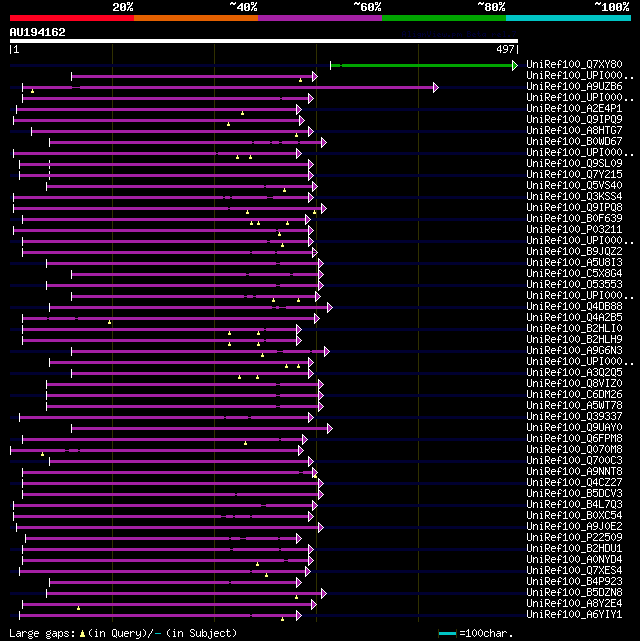
Task: Select the UniRef100_A5U8I3 label
Action: point(574,262)
